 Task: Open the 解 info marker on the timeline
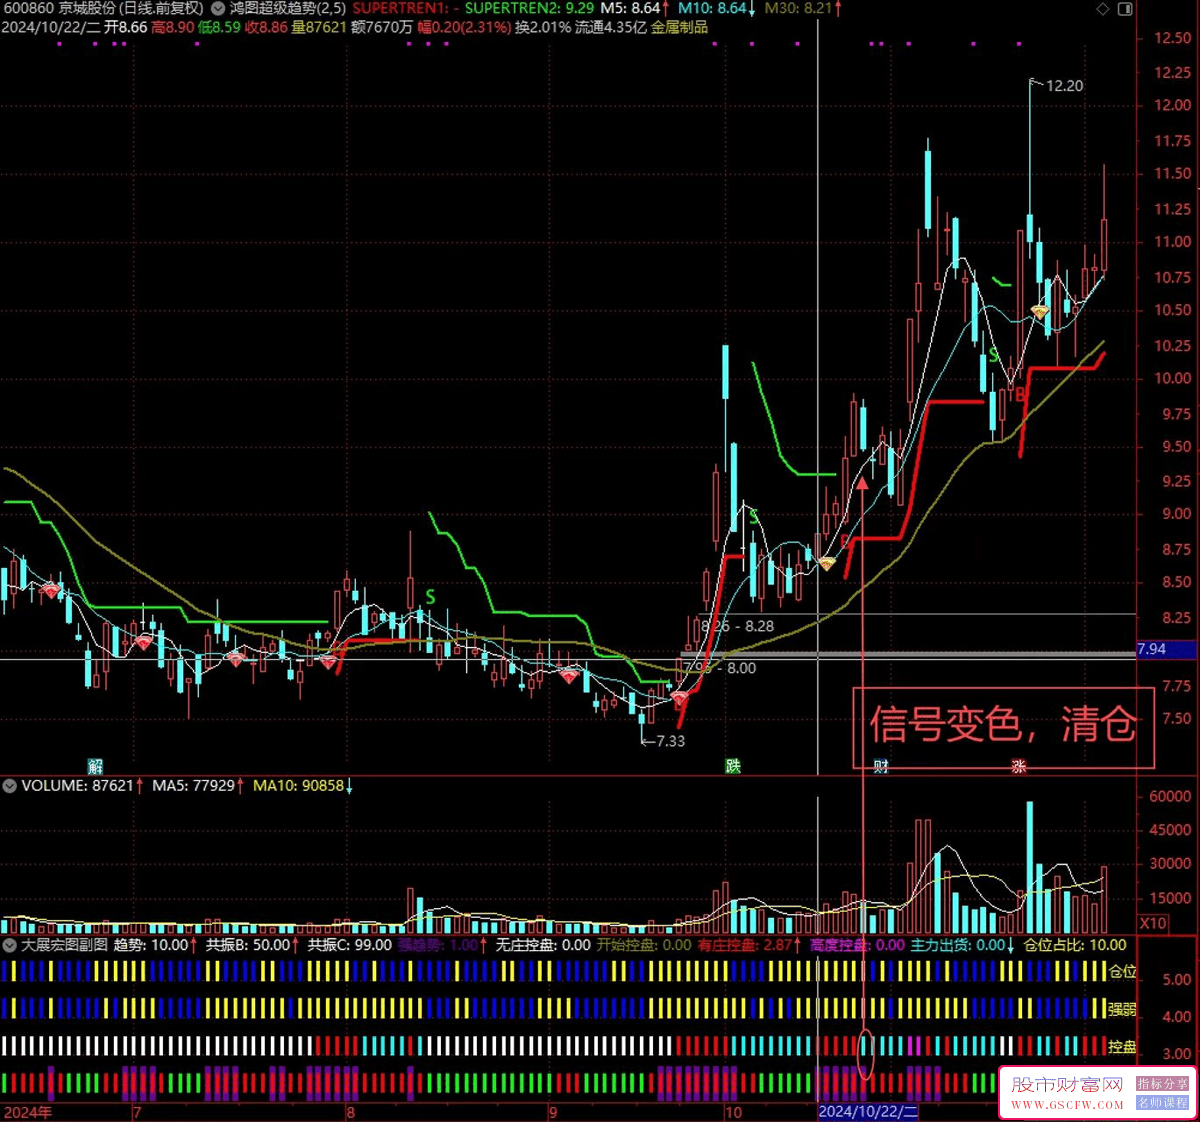coord(95,766)
